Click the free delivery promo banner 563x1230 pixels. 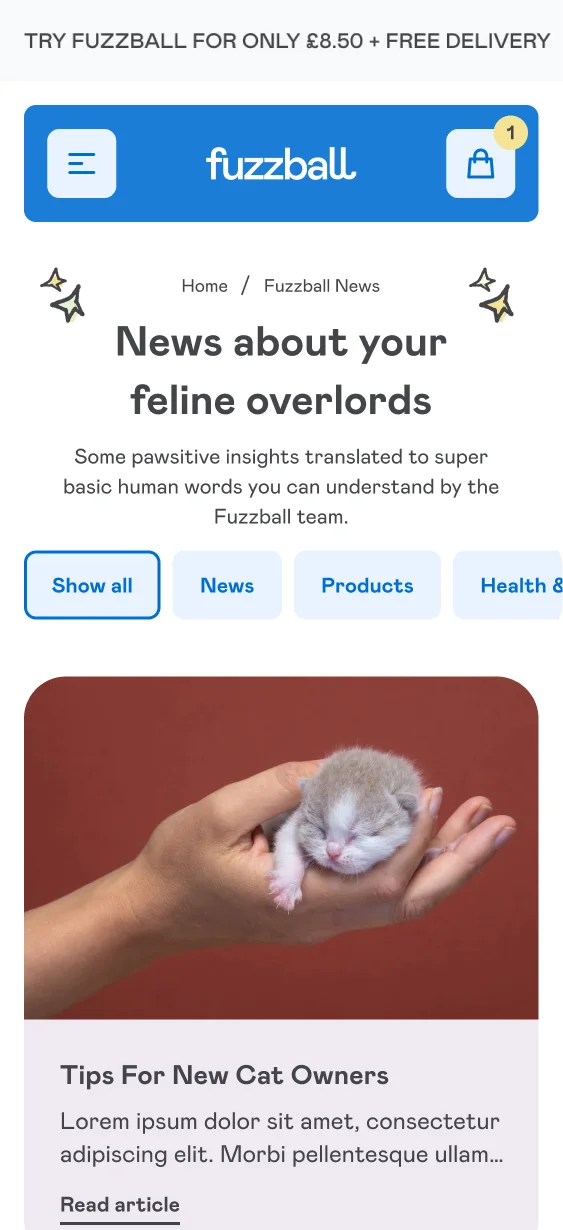point(281,41)
